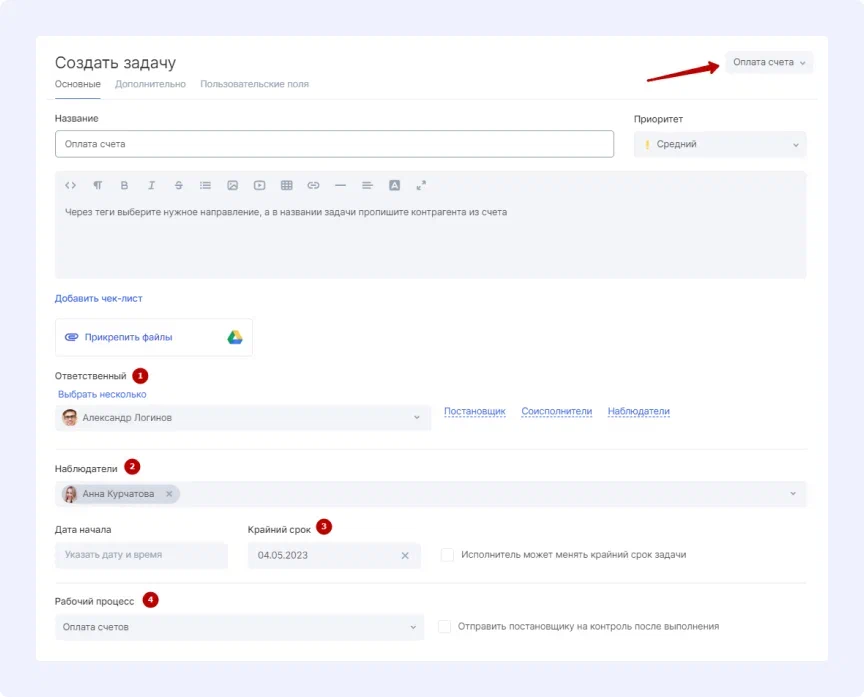Open the Оплата счета template dropdown
Screen dimensions: 864x697
pyautogui.click(x=768, y=63)
